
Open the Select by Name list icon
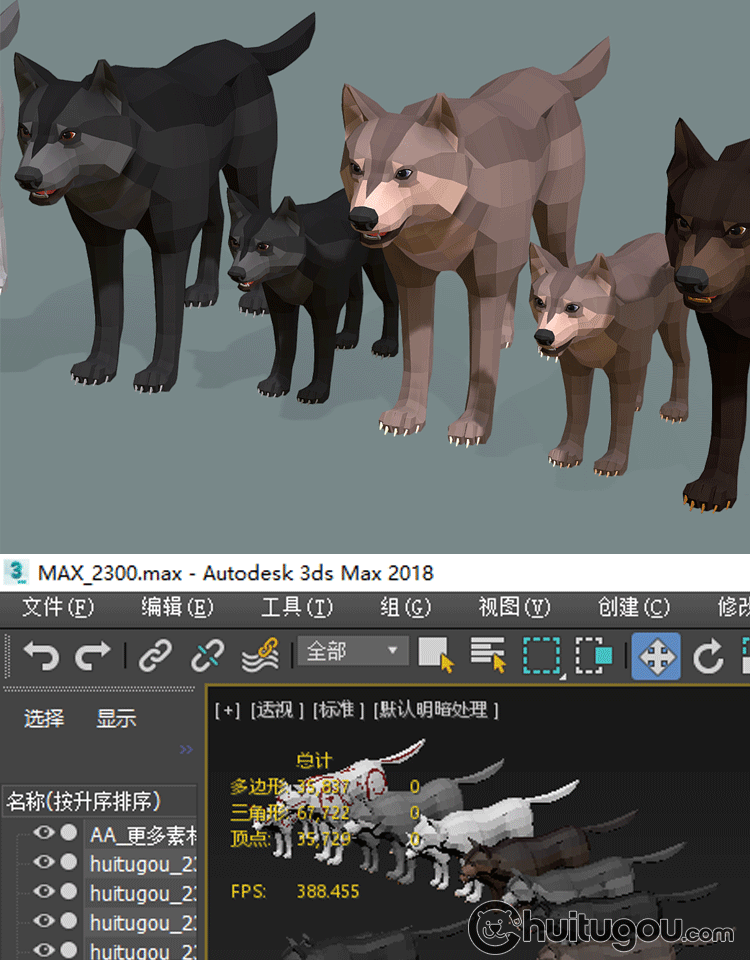488,656
